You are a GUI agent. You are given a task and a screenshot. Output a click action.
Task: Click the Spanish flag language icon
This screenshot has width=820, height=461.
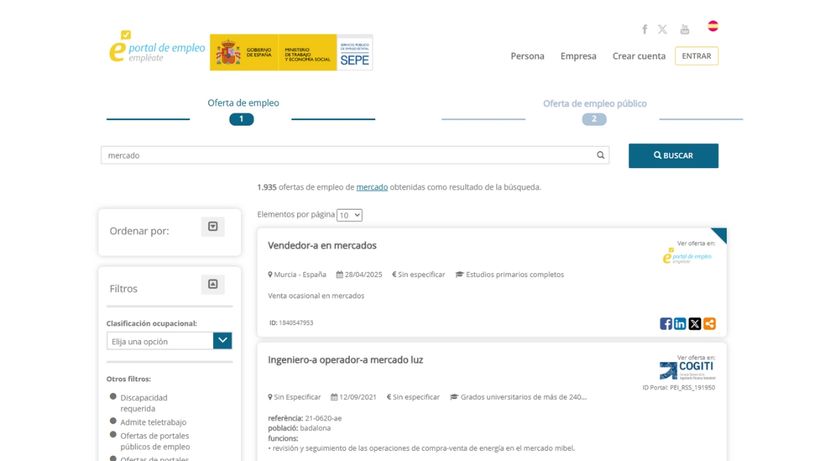point(713,26)
